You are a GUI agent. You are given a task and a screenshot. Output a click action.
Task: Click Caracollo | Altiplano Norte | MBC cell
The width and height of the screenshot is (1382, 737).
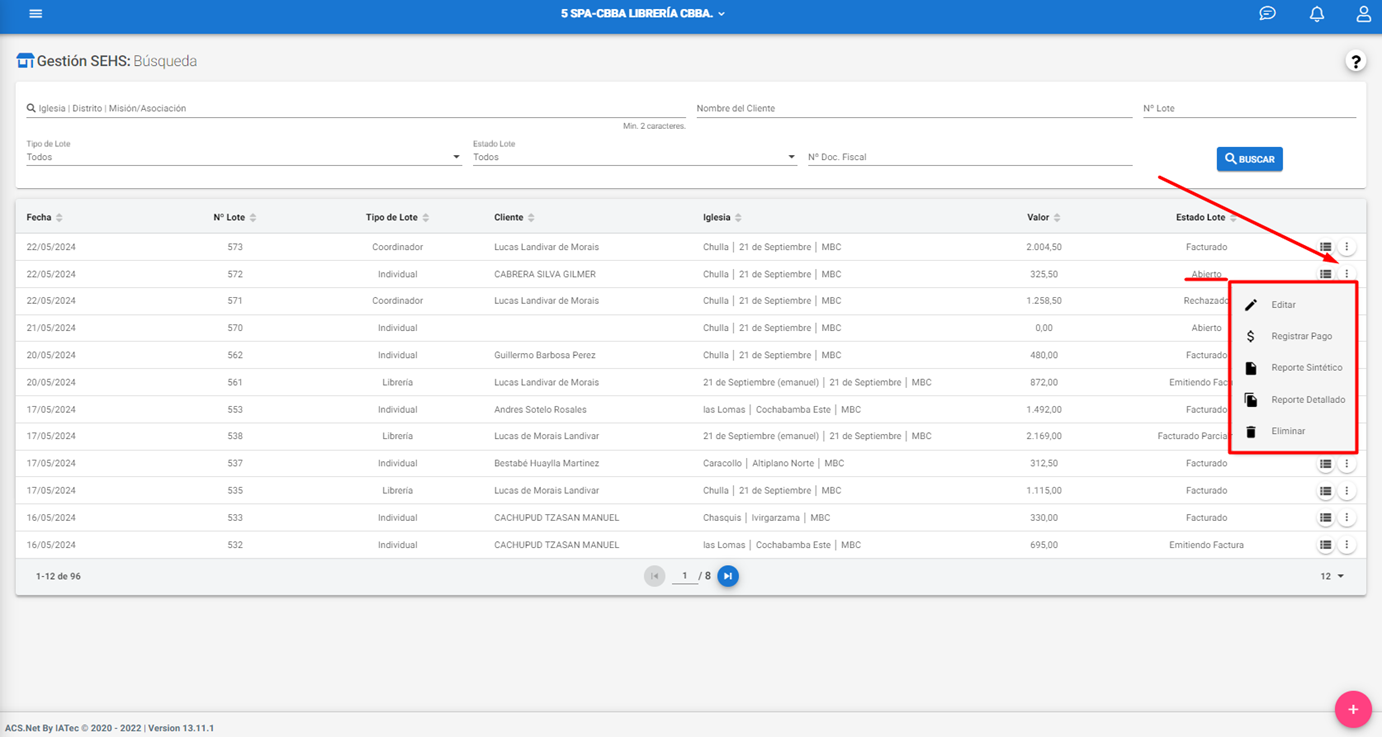774,464
